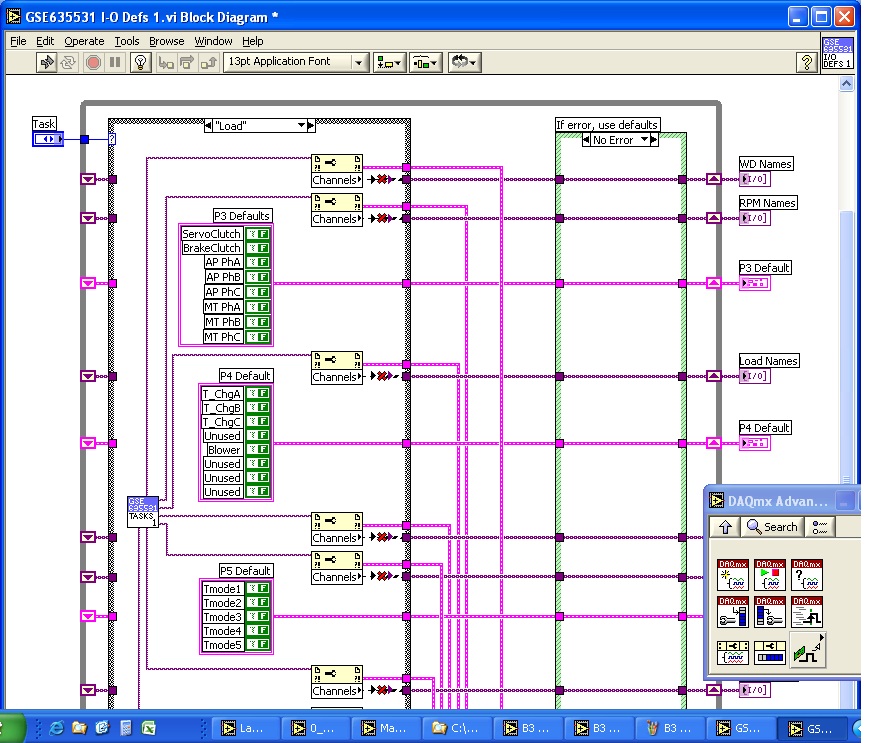Select DAQmx Is Task Done palette icon
The width and height of the screenshot is (887, 743).
[x=807, y=575]
